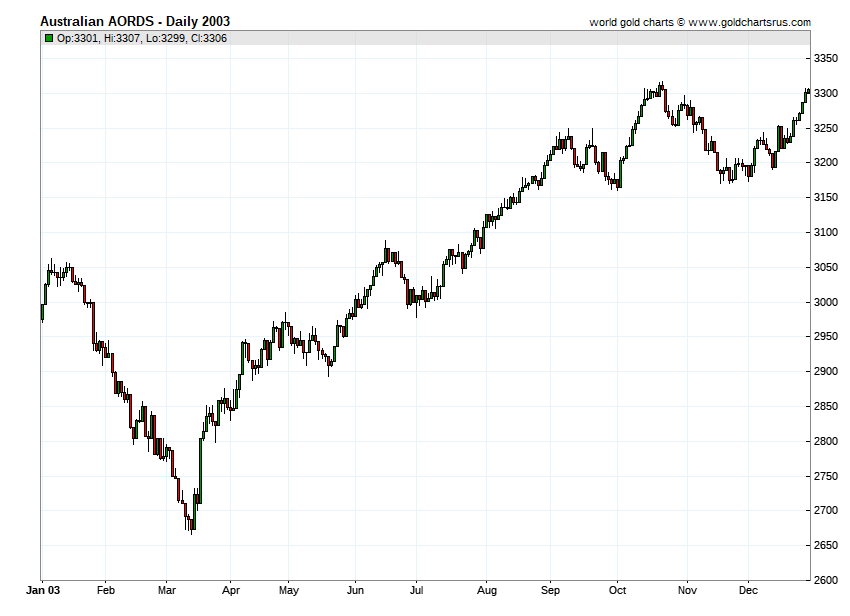The width and height of the screenshot is (850, 616).
Task: Click the 3100 y-axis label
Action: pos(826,232)
